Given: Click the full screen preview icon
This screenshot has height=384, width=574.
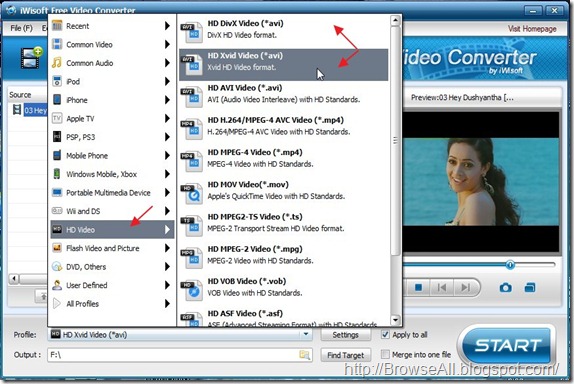Looking at the screenshot, I should [530, 288].
